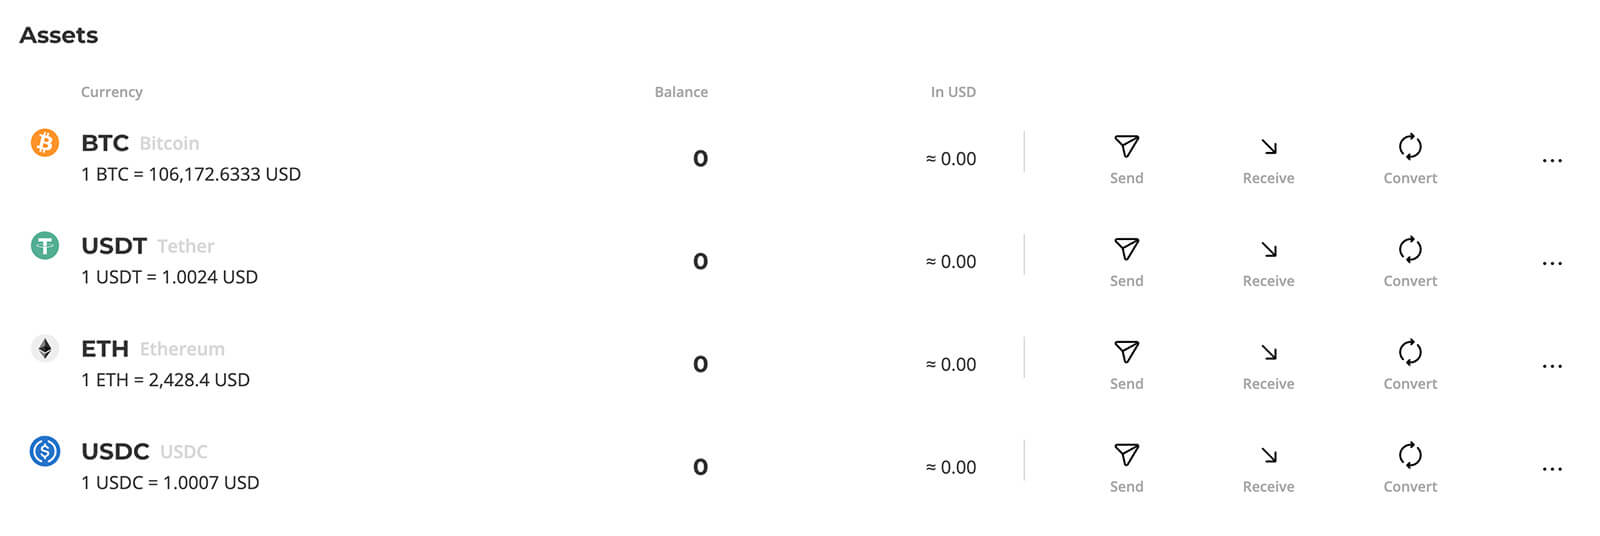Open Convert for the BTC row
Image resolution: width=1600 pixels, height=536 pixels.
1410,147
